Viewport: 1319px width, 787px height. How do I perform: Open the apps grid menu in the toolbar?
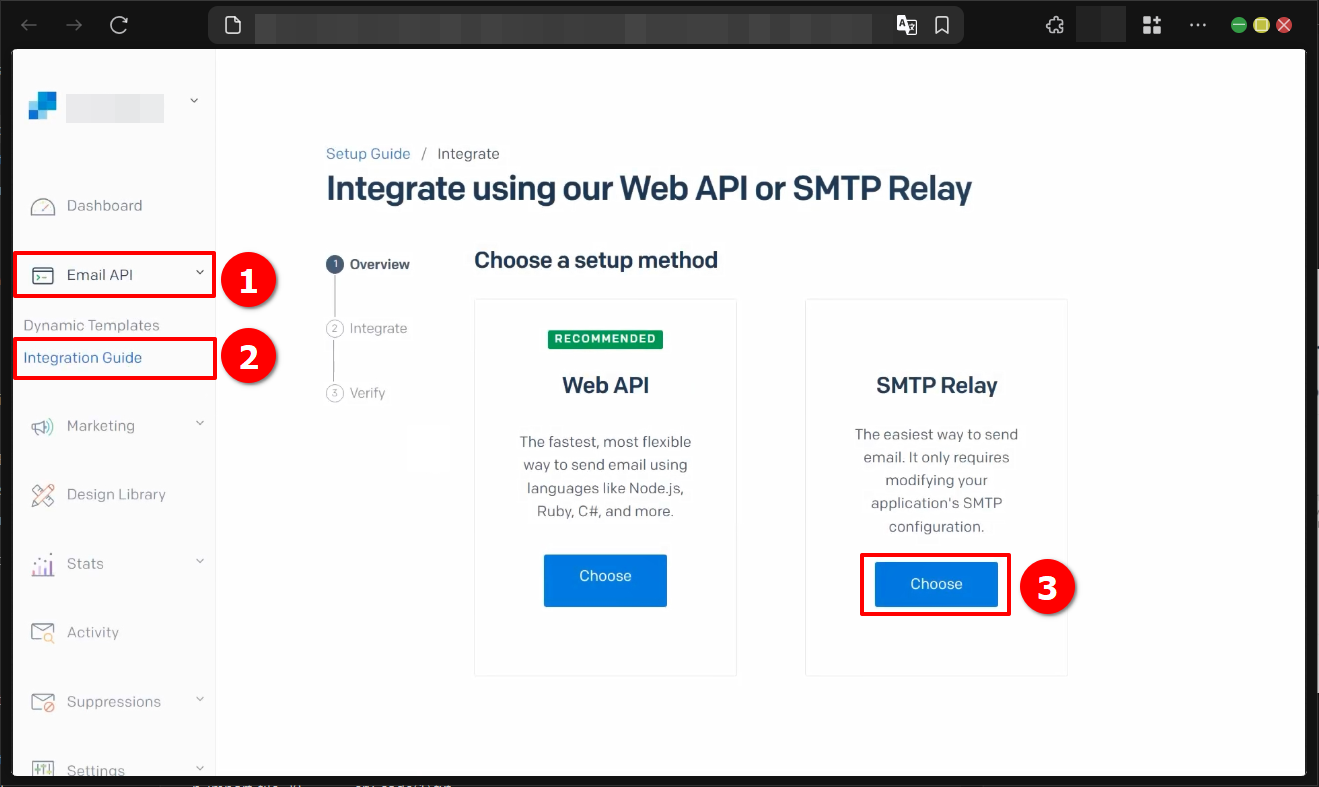pyautogui.click(x=1151, y=24)
